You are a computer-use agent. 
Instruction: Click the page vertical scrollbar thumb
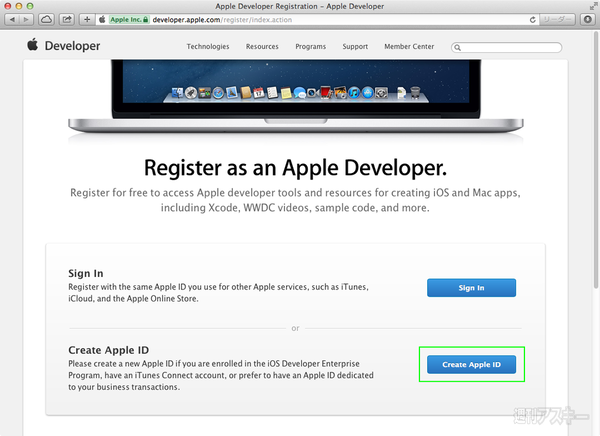pos(596,161)
